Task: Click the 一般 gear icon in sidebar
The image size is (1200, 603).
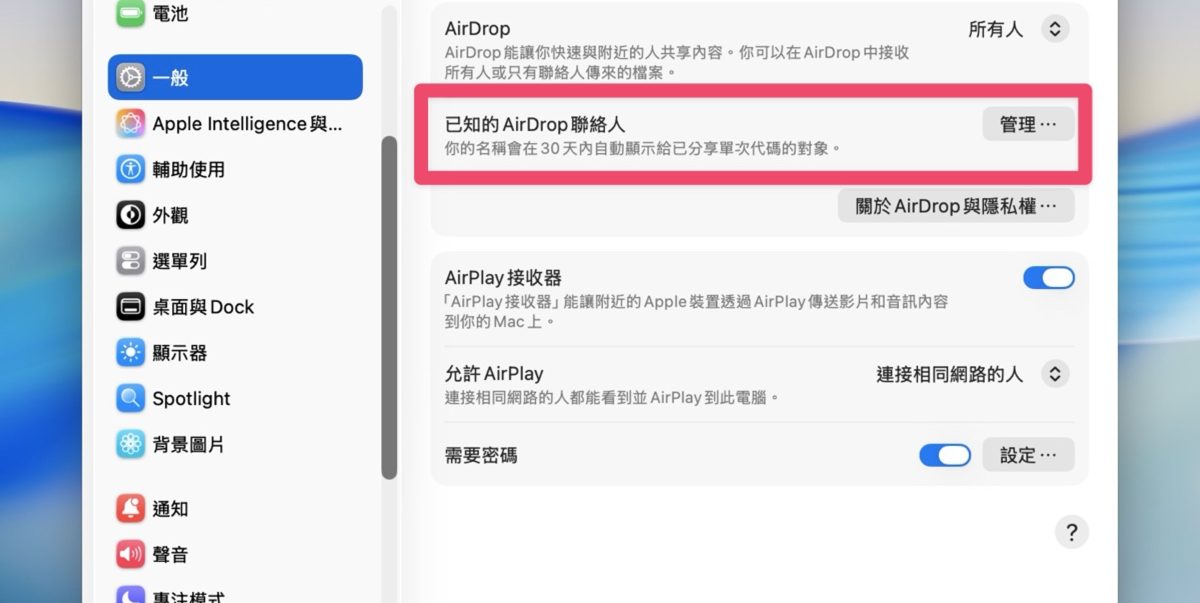Action: point(131,77)
